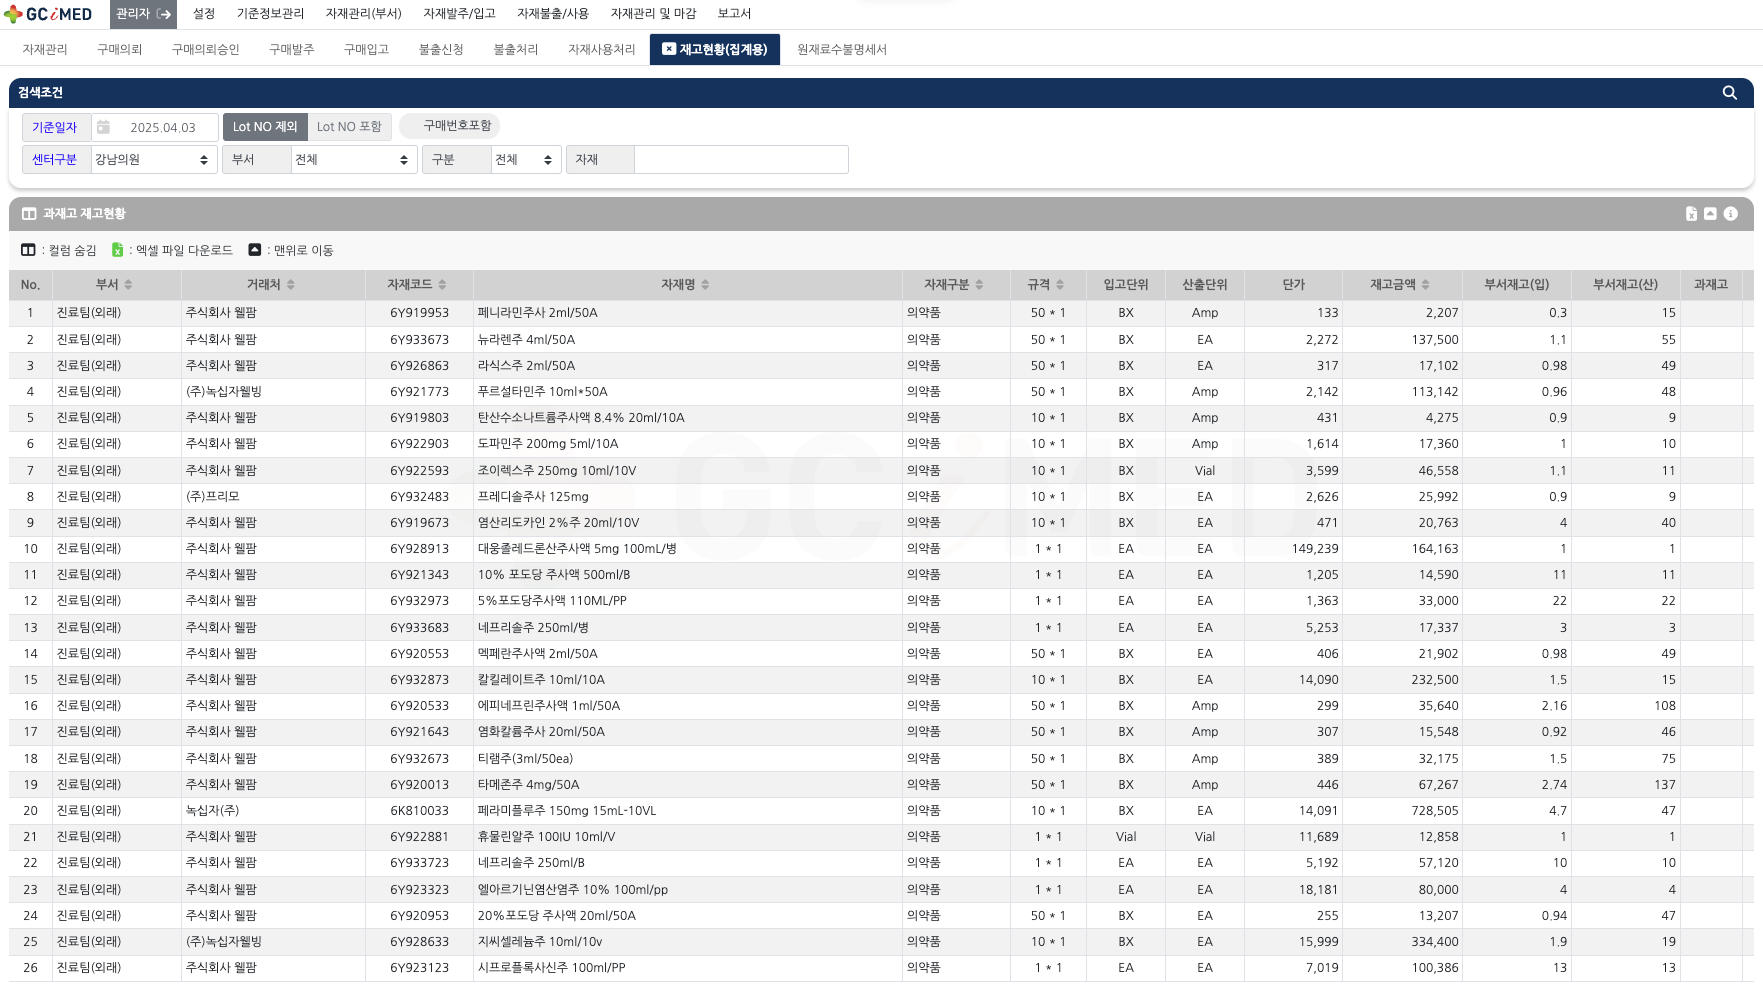Open the 자재발주/입고 top menu

(x=459, y=14)
